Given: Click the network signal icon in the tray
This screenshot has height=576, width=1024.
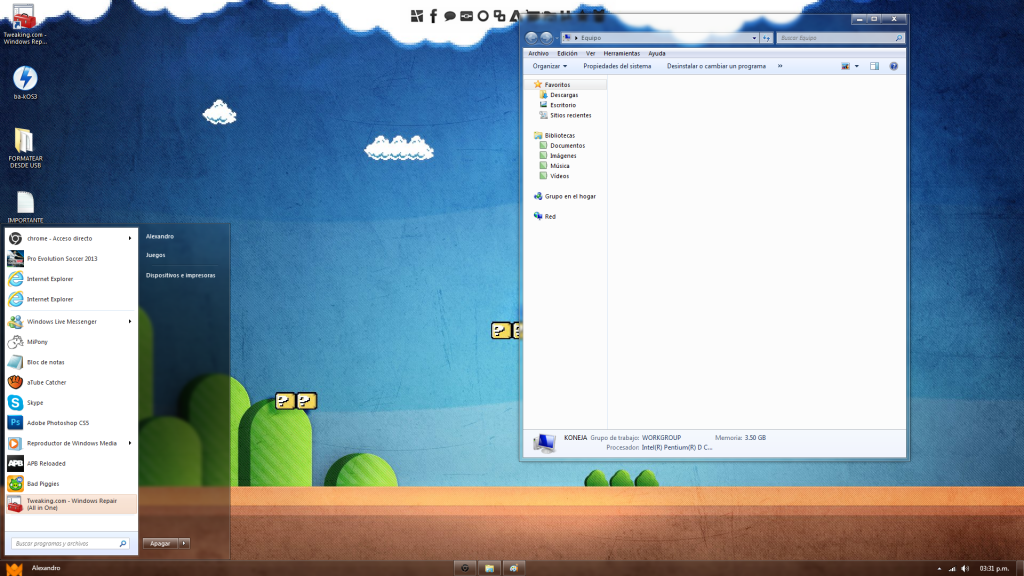Looking at the screenshot, I should pos(952,569).
